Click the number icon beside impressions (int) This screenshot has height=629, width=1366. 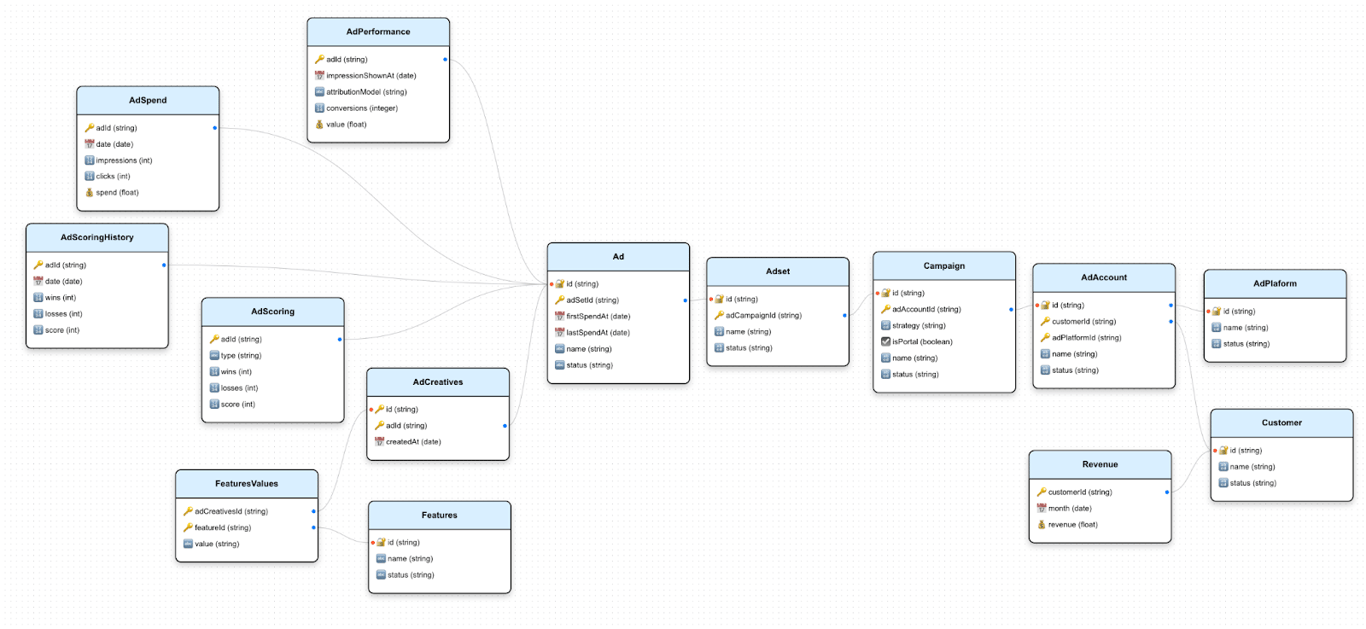pyautogui.click(x=89, y=160)
